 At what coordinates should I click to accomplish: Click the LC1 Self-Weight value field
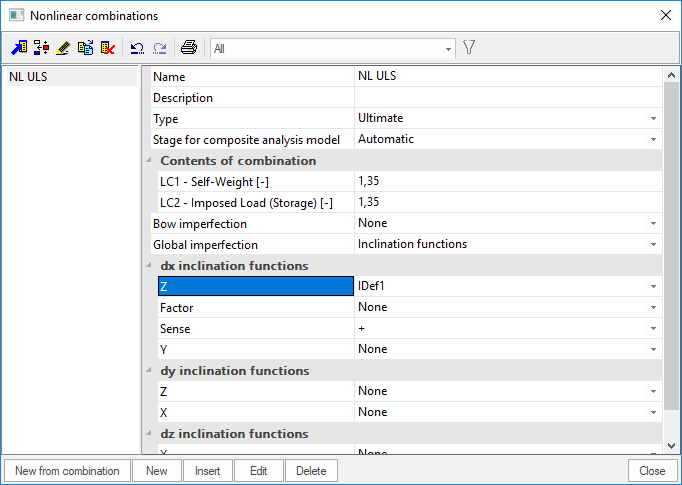pyautogui.click(x=505, y=182)
